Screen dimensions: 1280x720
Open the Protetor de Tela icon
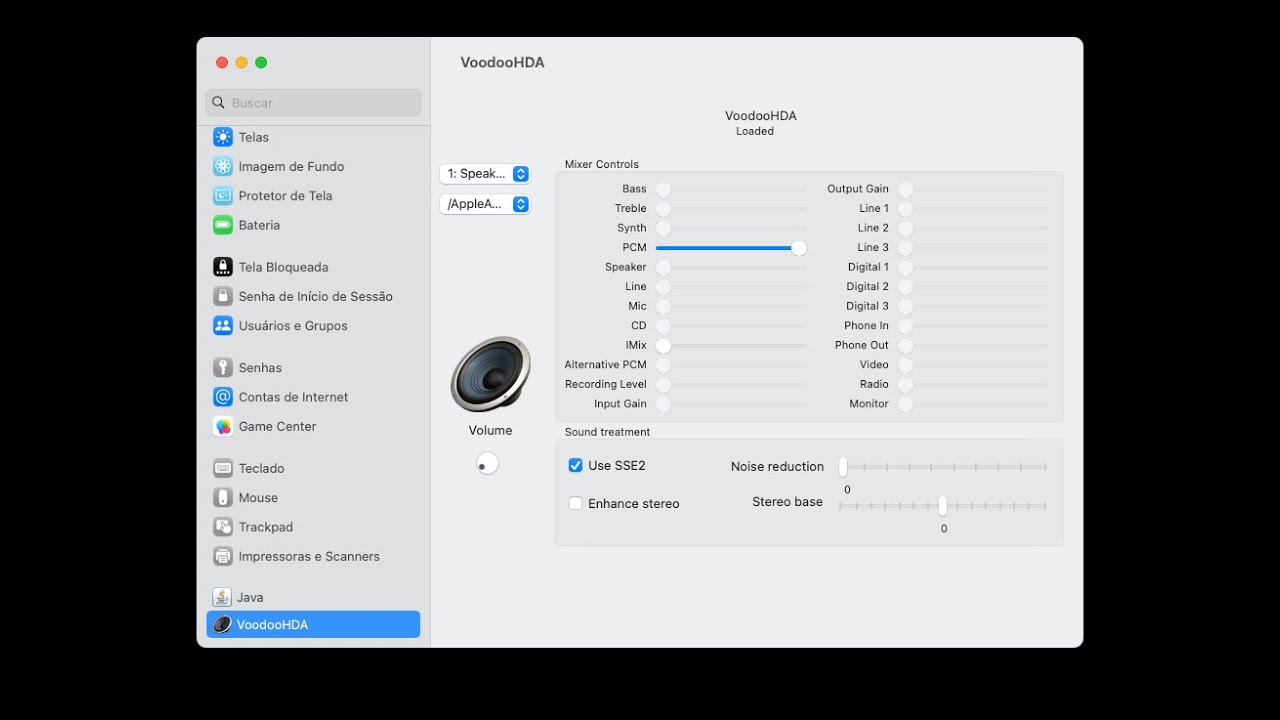tap(223, 196)
